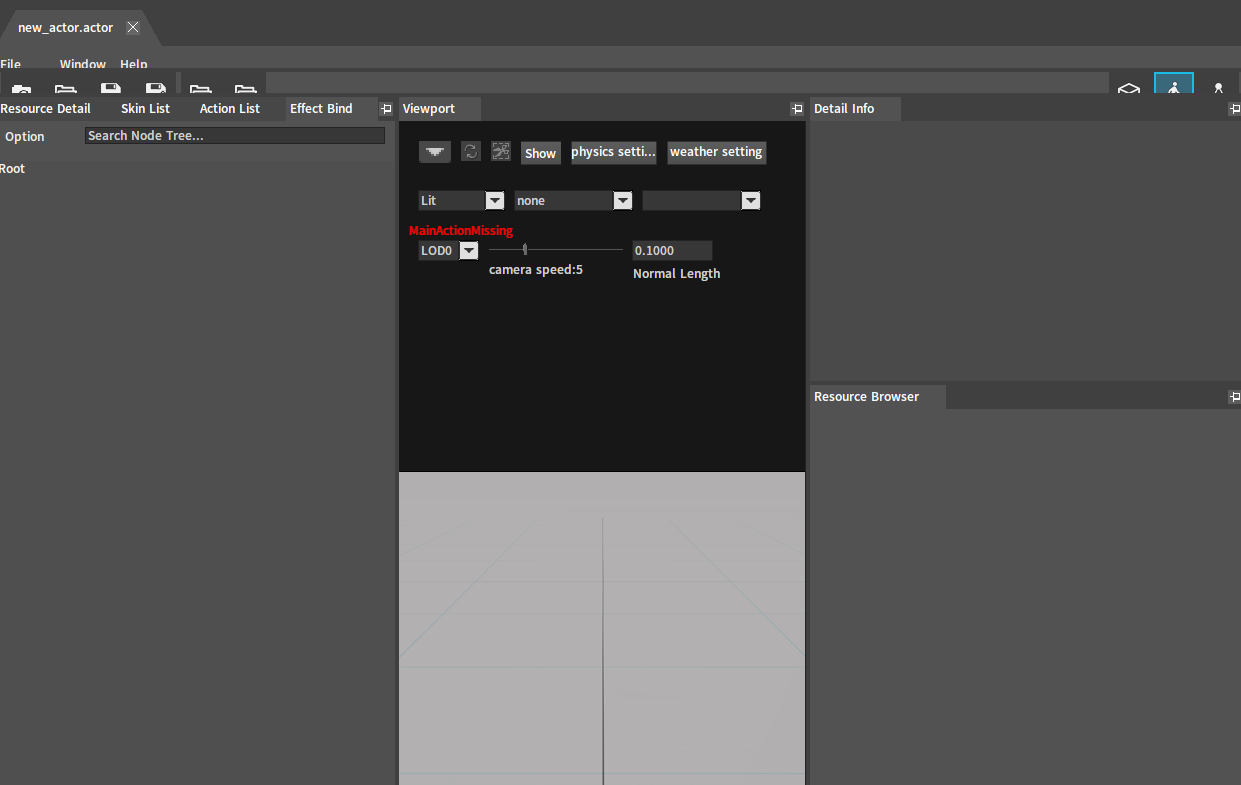
Task: Open the Window menu
Action: (x=82, y=64)
